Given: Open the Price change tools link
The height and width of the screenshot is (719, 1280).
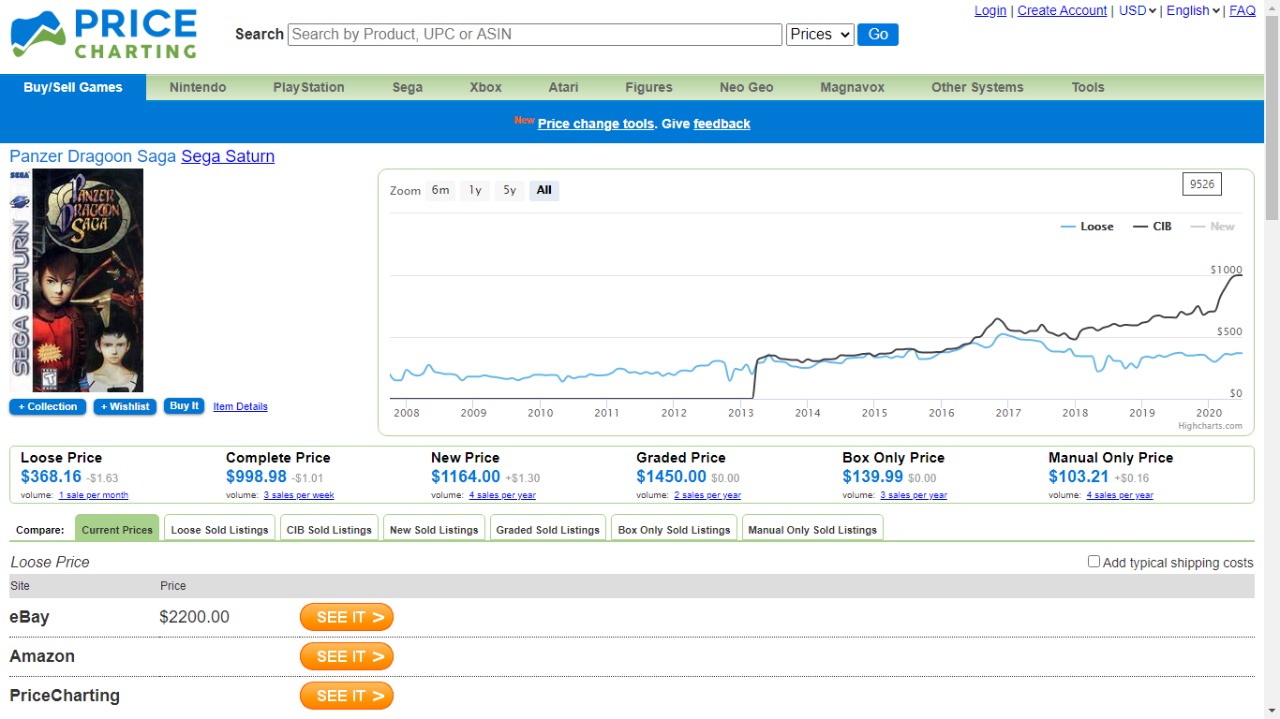Looking at the screenshot, I should [x=596, y=124].
